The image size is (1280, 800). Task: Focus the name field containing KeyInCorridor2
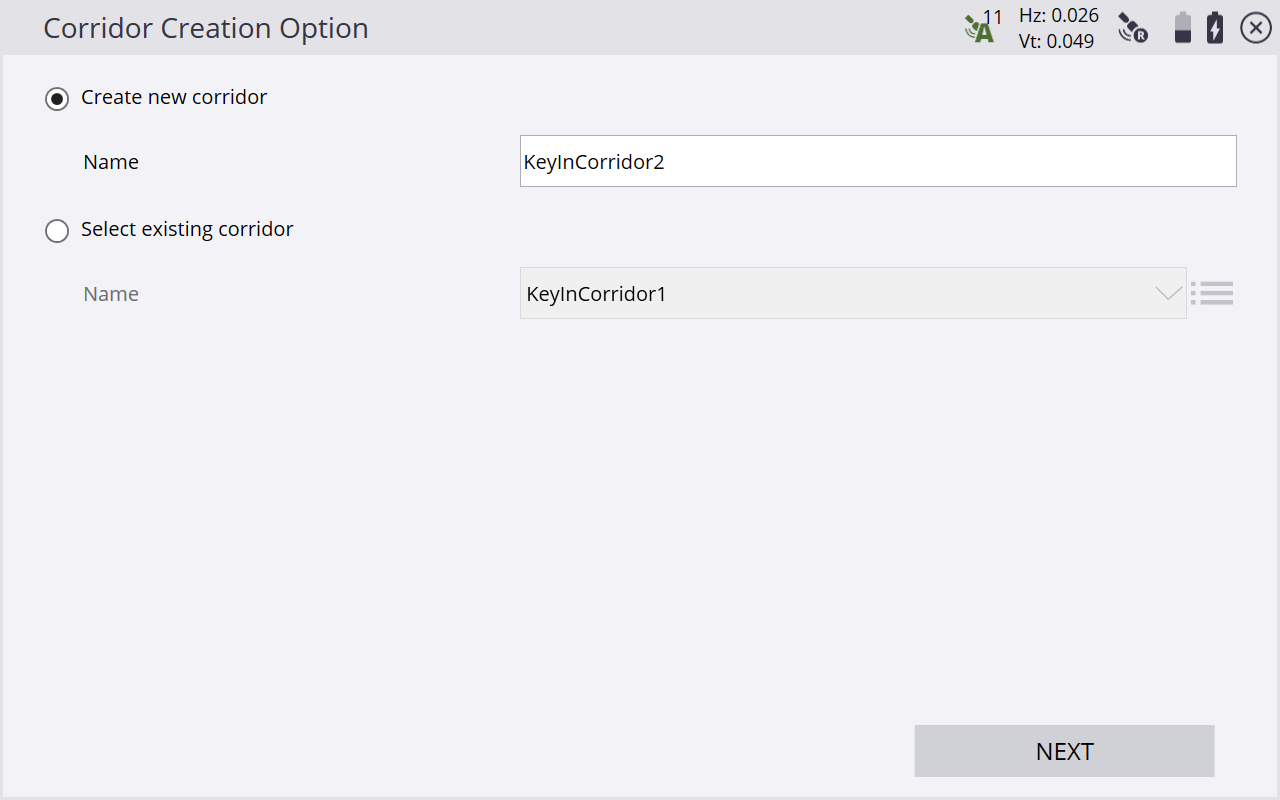click(x=877, y=161)
